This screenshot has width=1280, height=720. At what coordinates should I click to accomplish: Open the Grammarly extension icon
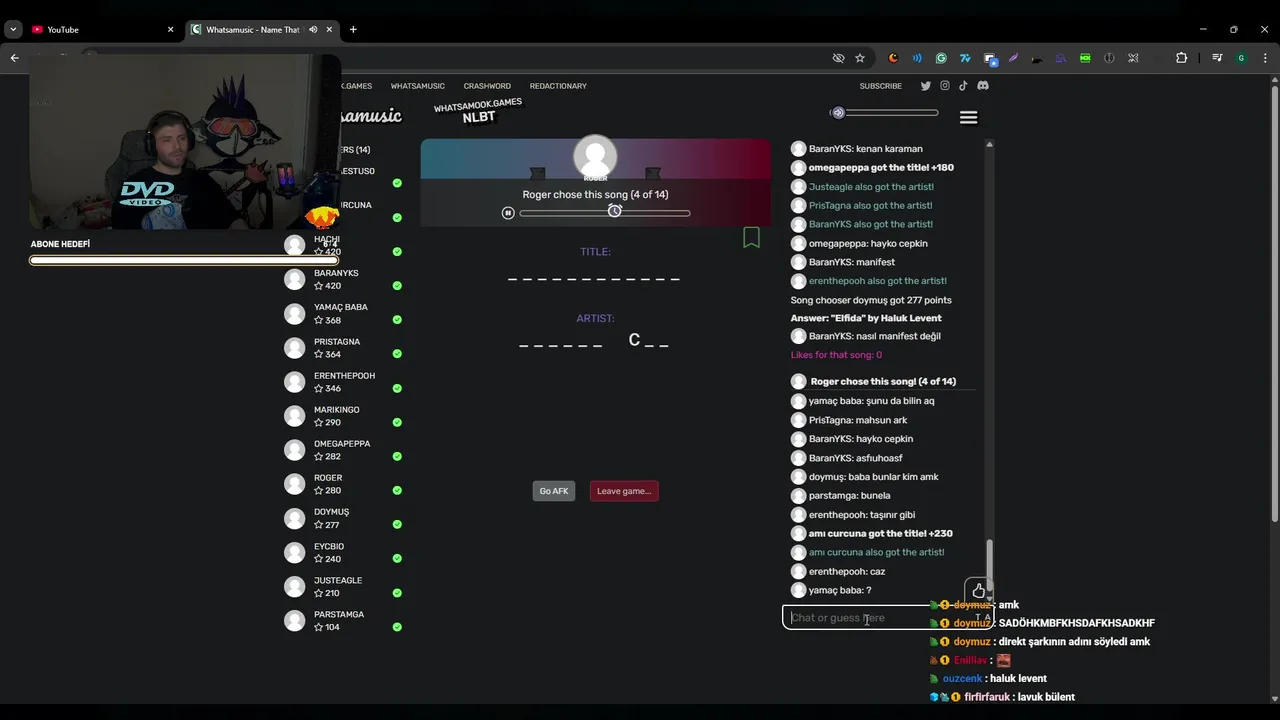point(941,58)
